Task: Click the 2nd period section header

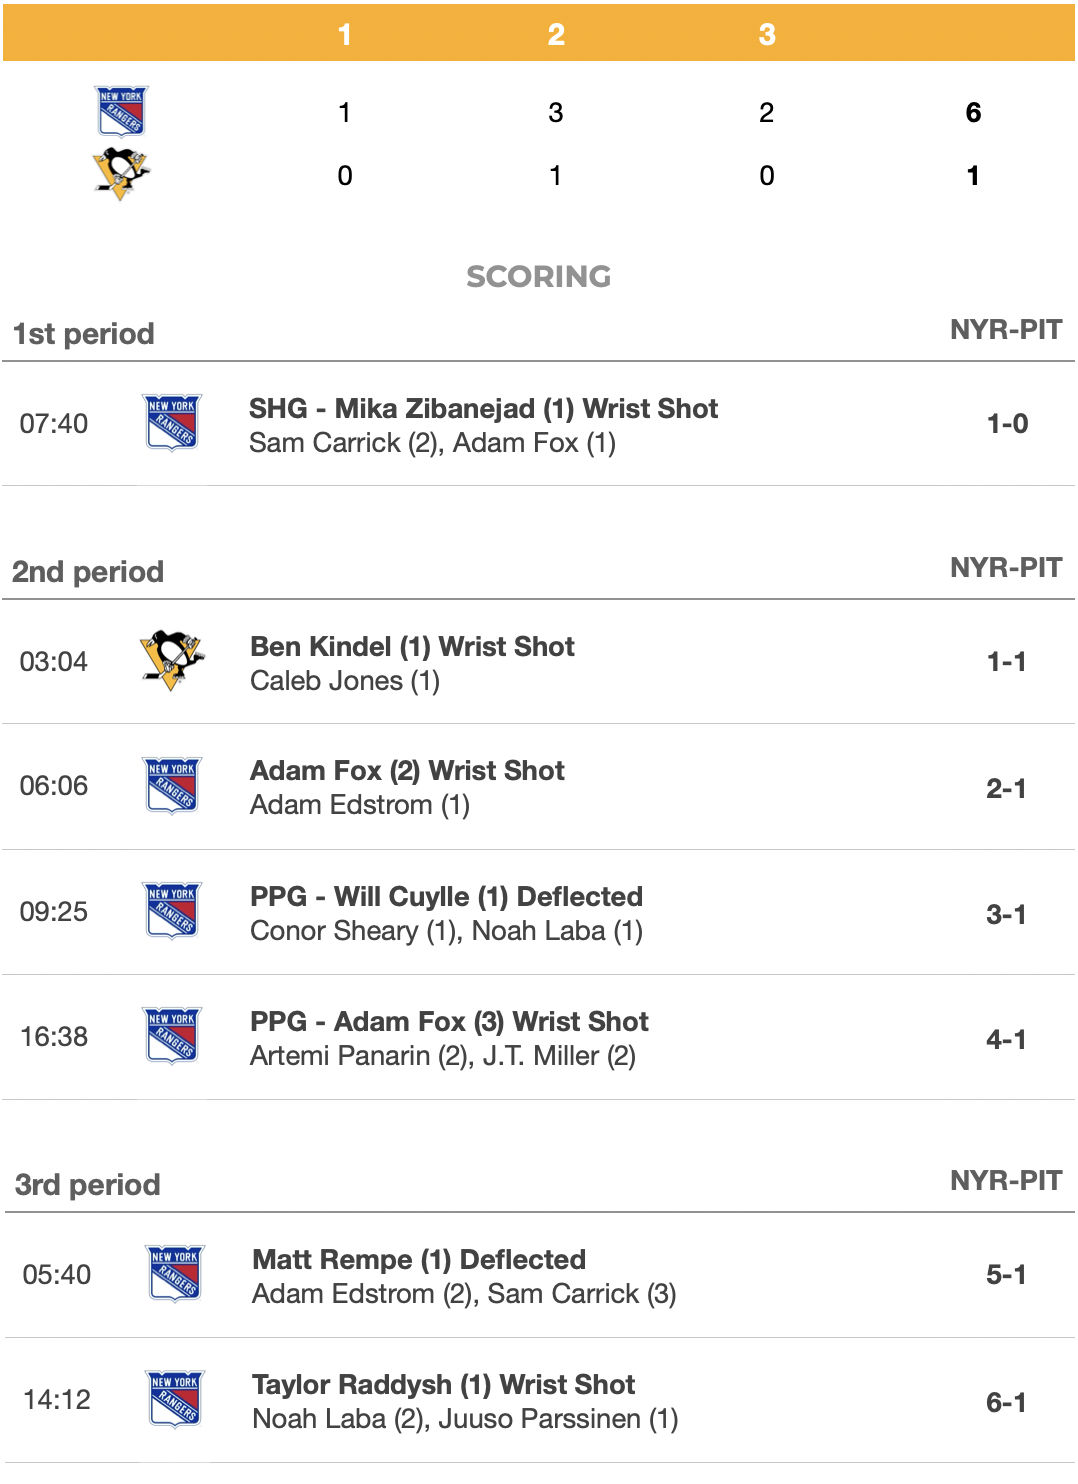Action: coord(88,572)
